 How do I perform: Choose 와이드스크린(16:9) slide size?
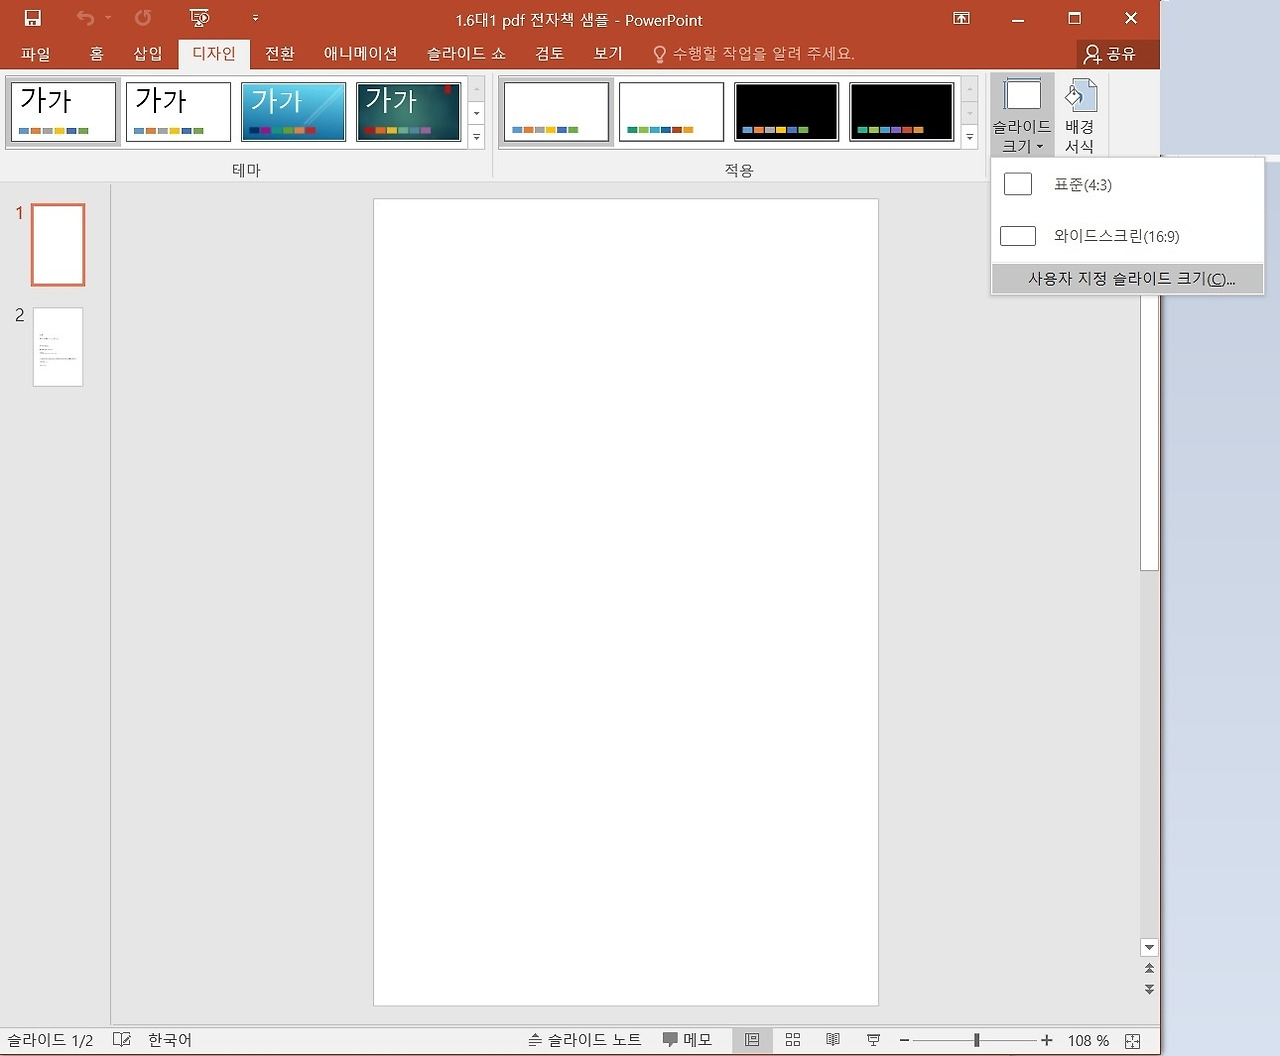click(x=1127, y=236)
